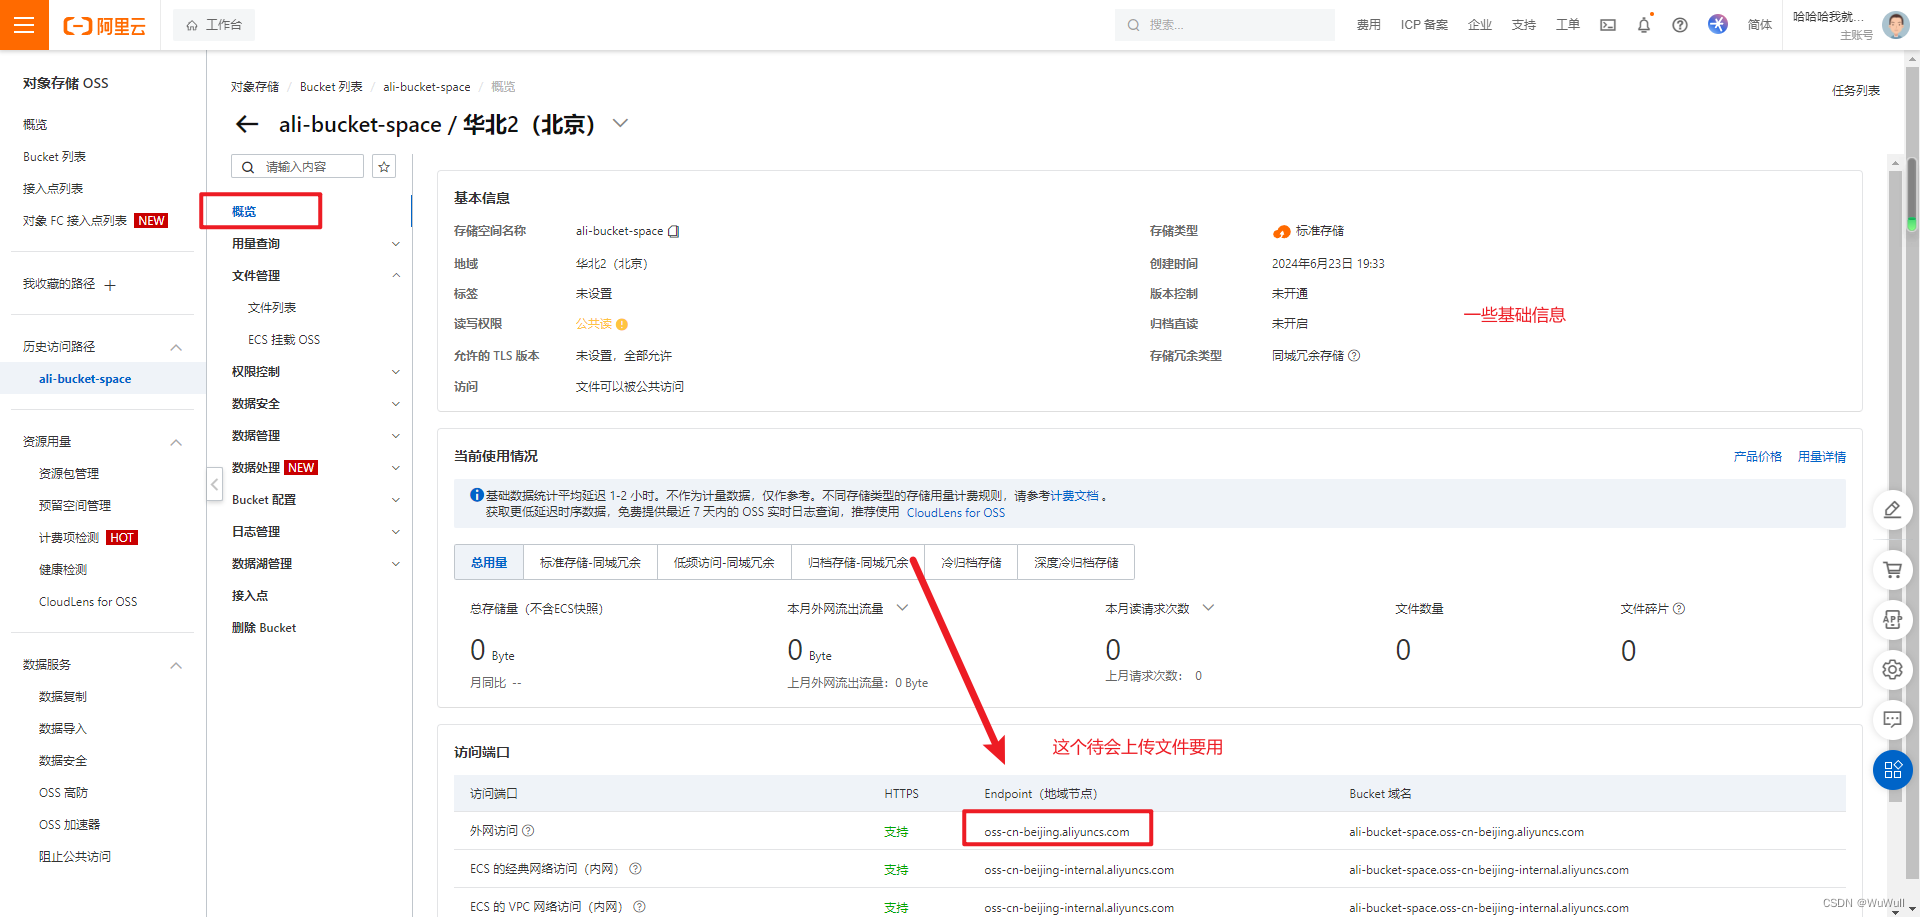Focus the '请输入内容' menu search field
This screenshot has width=1920, height=917.
298,167
